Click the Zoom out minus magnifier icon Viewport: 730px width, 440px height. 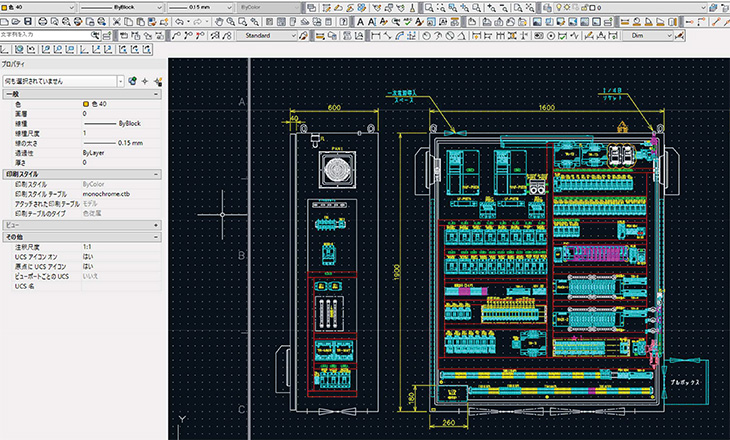(x=504, y=8)
